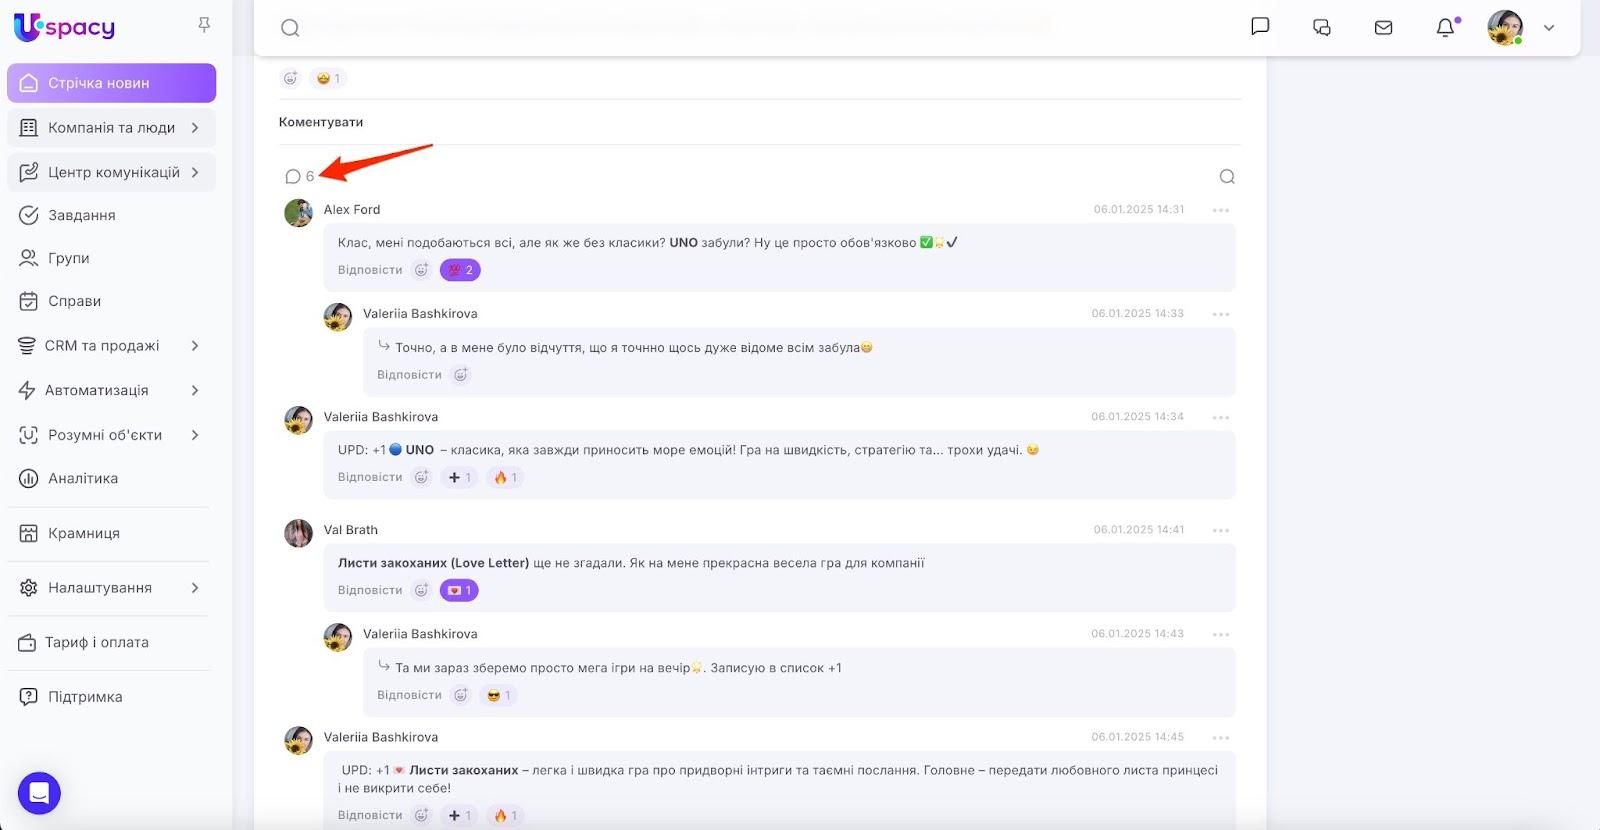
Task: Open the notifications bell
Action: coord(1446,27)
